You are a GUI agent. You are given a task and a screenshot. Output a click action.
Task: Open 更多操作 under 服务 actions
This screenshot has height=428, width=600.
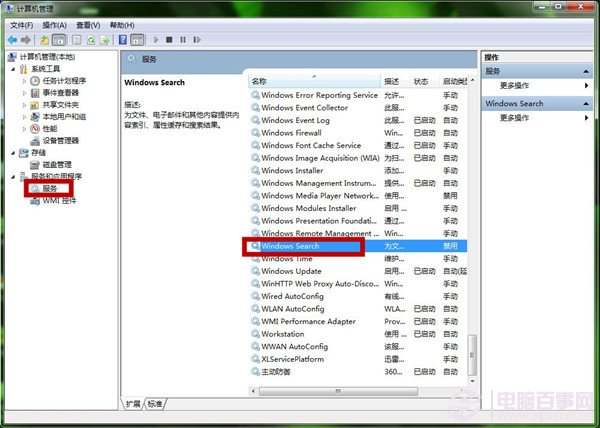[x=514, y=86]
